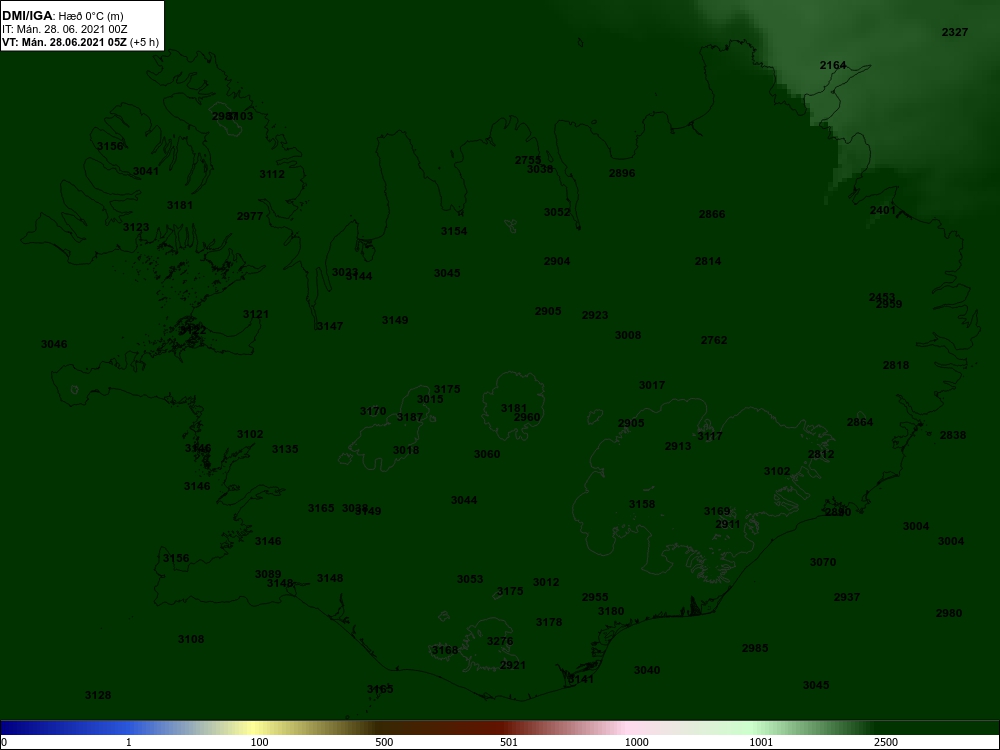Click the 500 label on the color scale
Image resolution: width=1000 pixels, height=750 pixels.
pos(384,742)
